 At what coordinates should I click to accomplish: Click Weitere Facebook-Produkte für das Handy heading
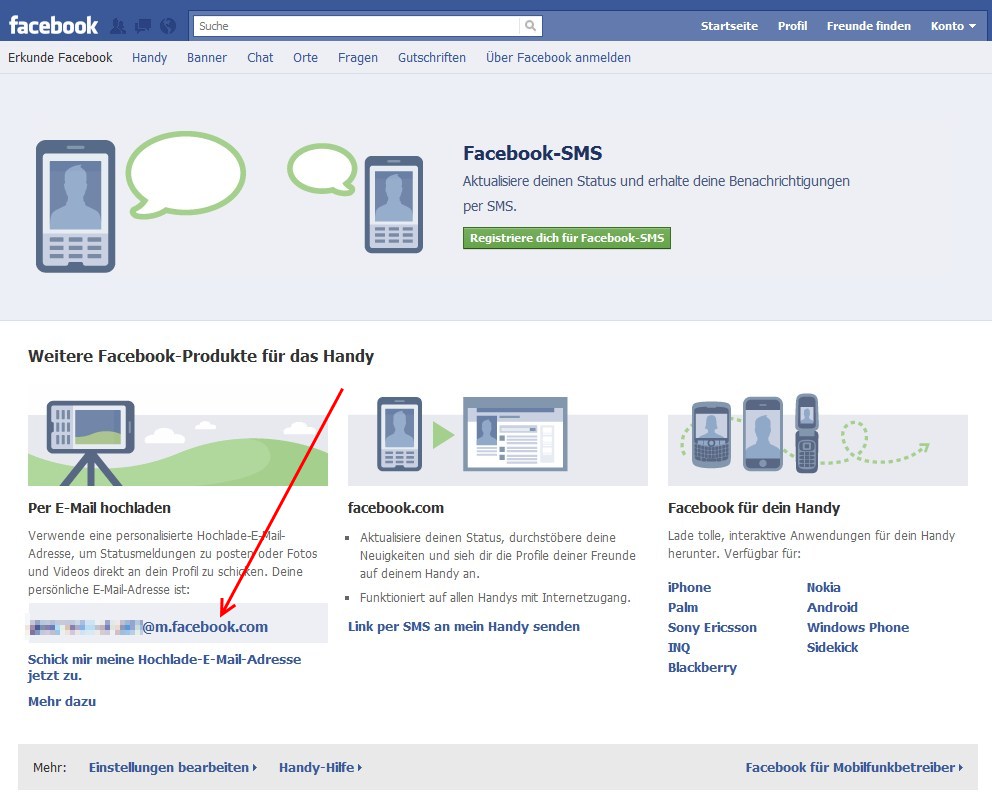click(x=201, y=356)
